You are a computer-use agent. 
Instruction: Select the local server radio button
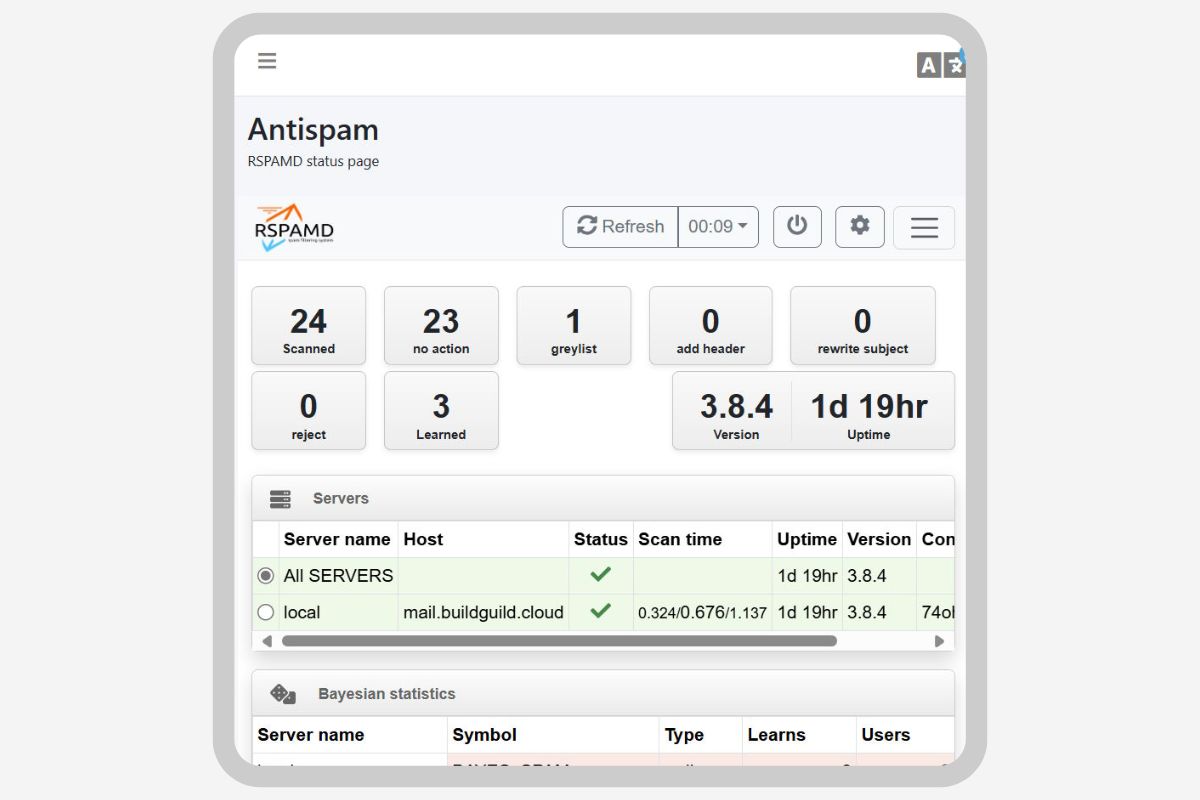point(266,612)
